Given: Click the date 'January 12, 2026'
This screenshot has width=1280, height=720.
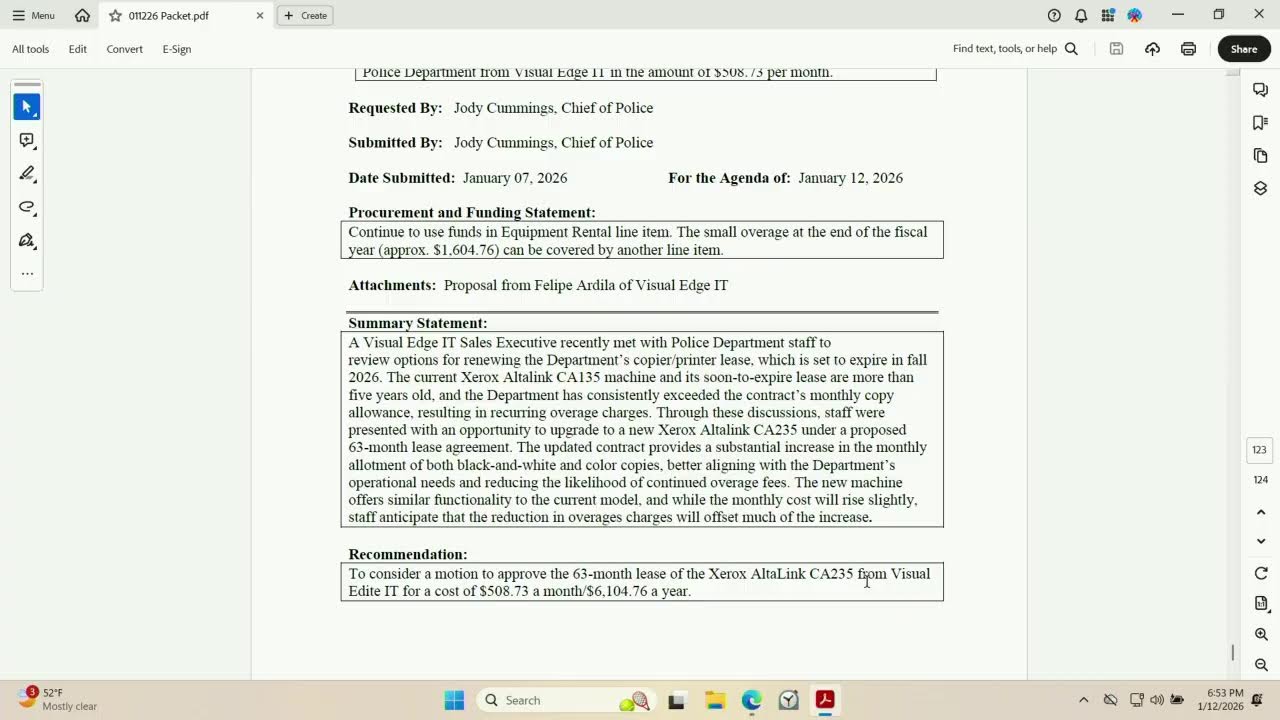Looking at the screenshot, I should click(850, 178).
